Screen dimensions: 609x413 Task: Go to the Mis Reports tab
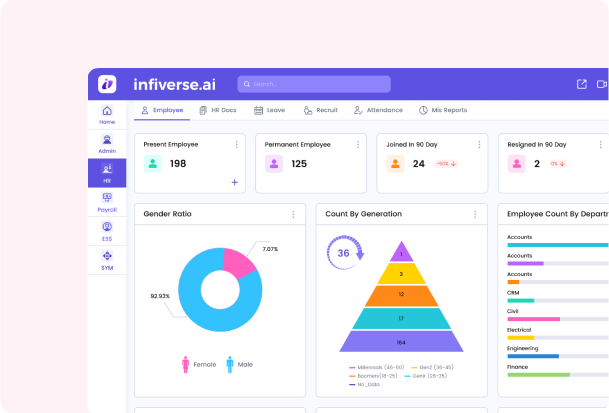click(443, 110)
